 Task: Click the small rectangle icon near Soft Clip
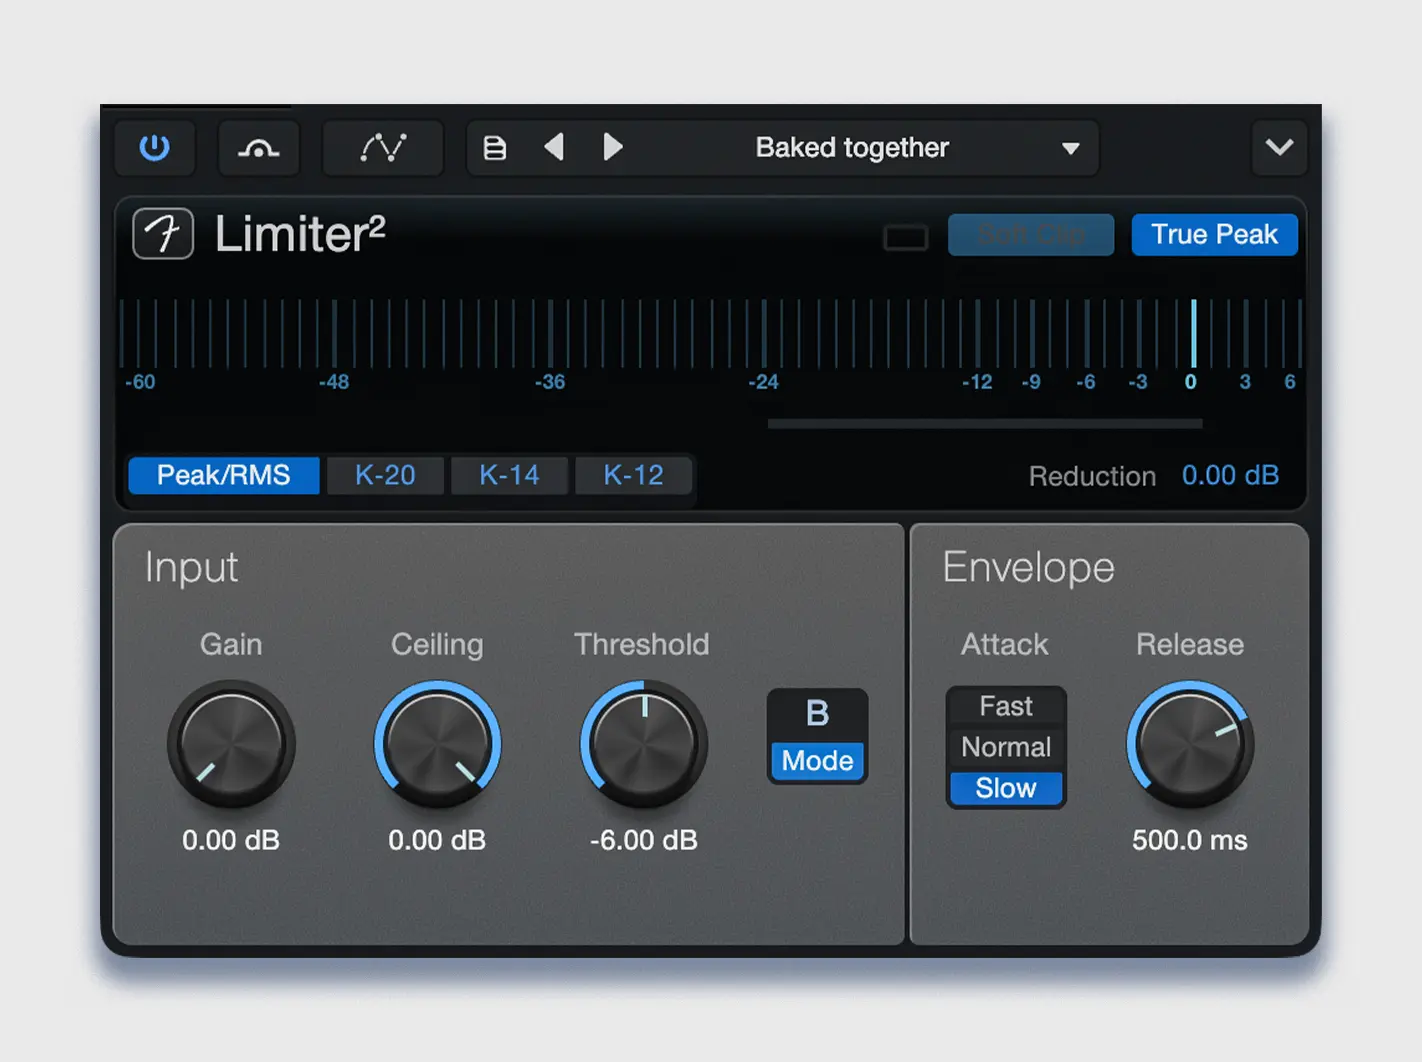point(905,237)
